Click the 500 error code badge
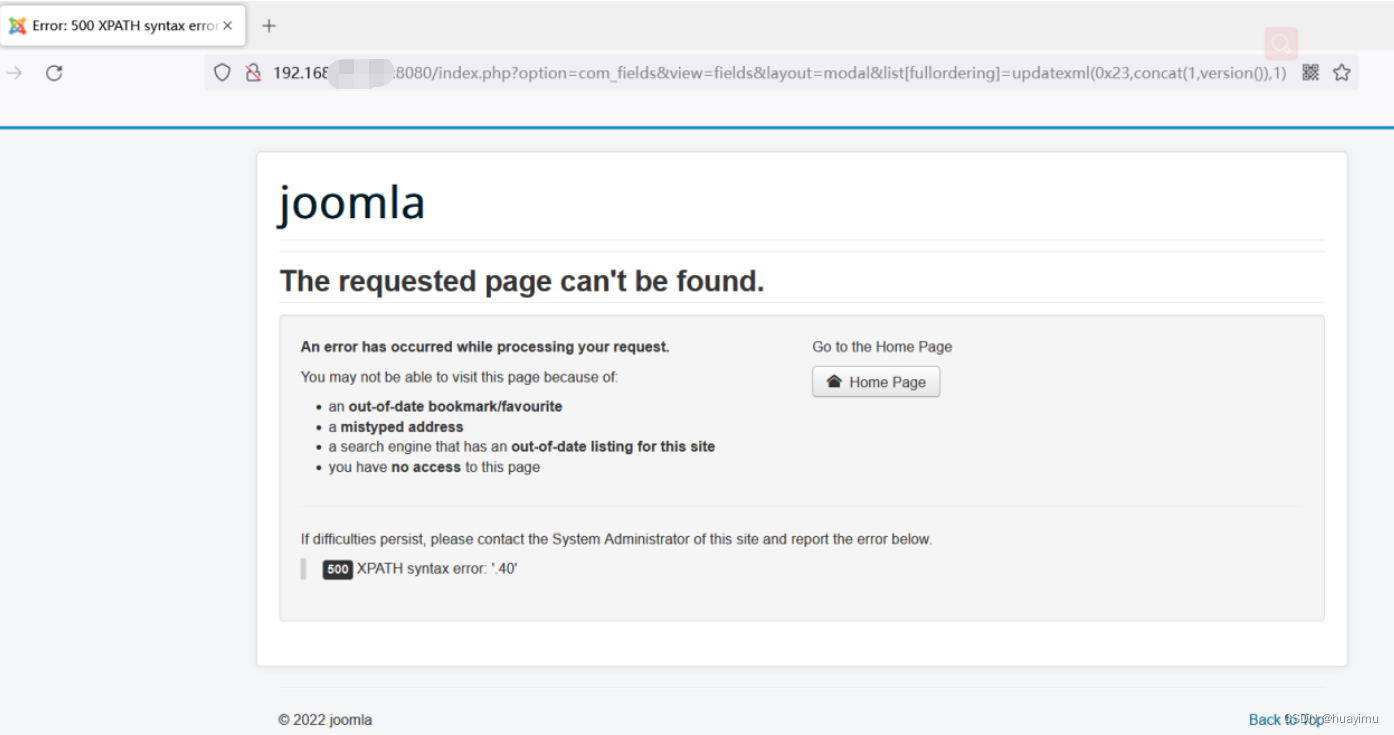The image size is (1394, 735). (x=337, y=569)
